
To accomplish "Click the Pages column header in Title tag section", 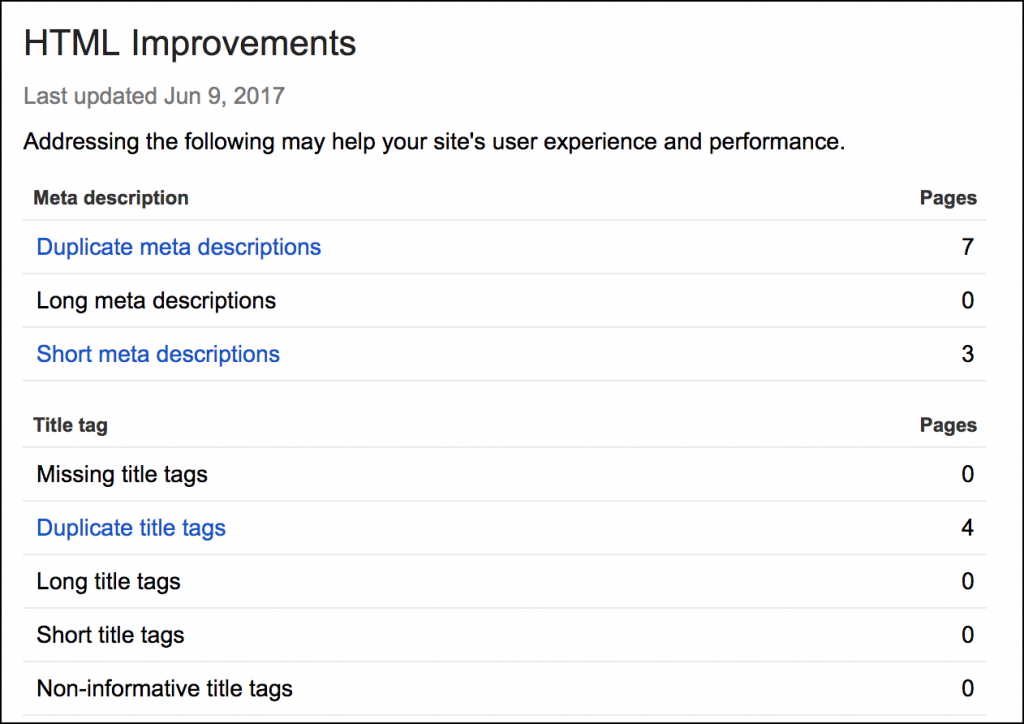I will pyautogui.click(x=948, y=425).
